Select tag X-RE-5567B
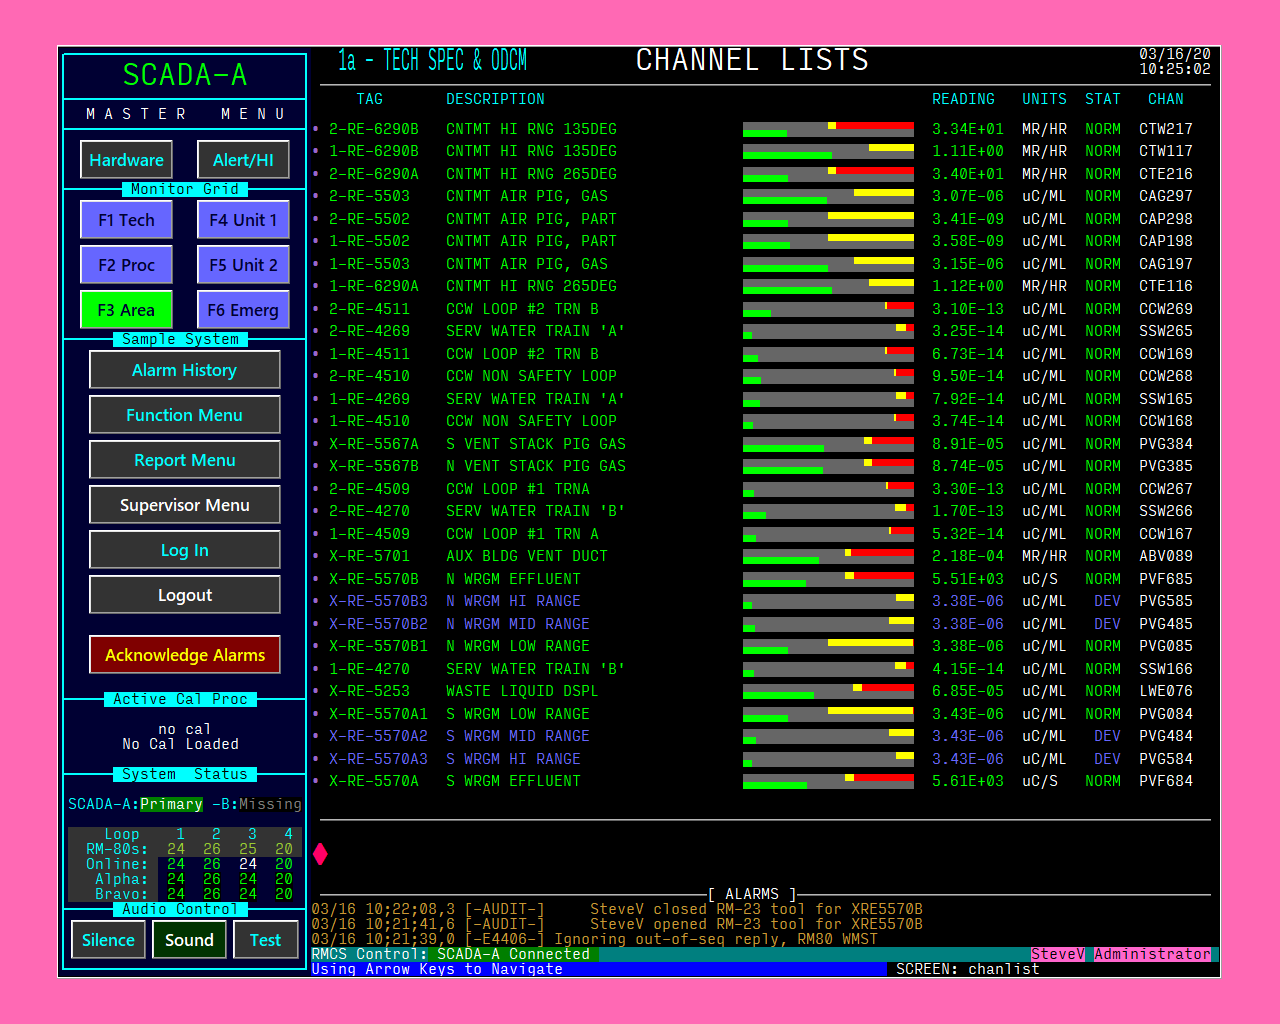The image size is (1280, 1024). [x=374, y=466]
